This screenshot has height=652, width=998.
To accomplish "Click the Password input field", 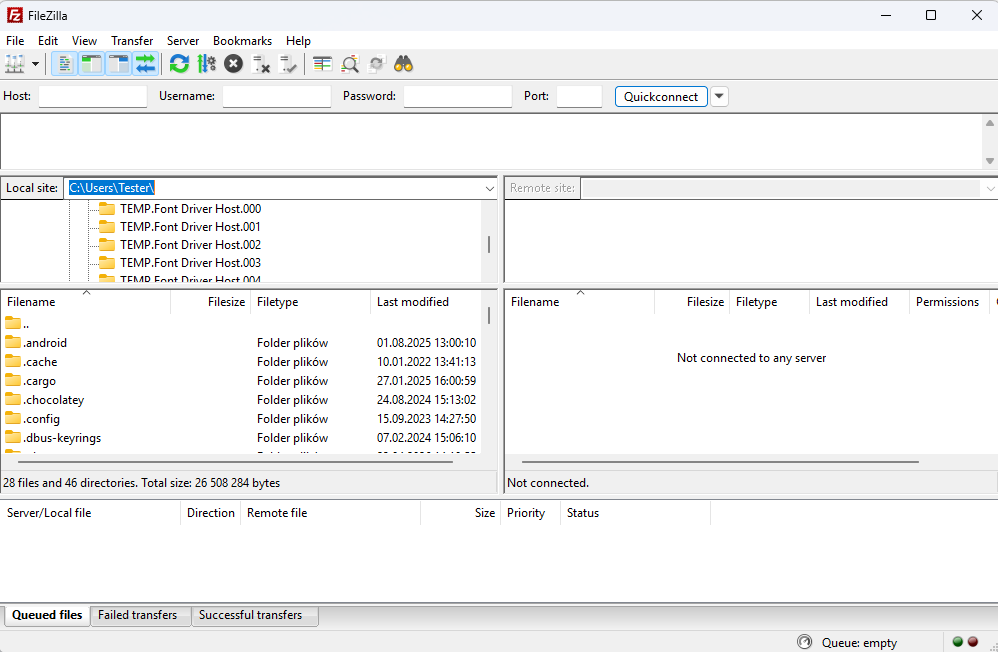I will 458,96.
